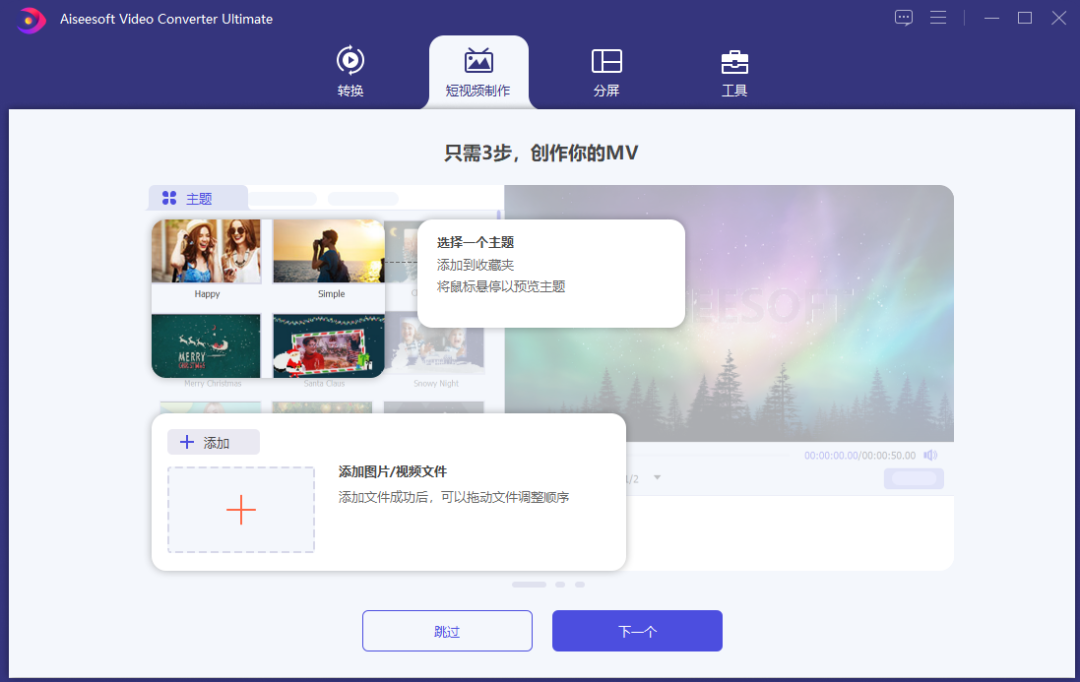The height and width of the screenshot is (682, 1080).
Task: Click the Aiseesoft app logo
Action: (x=30, y=19)
